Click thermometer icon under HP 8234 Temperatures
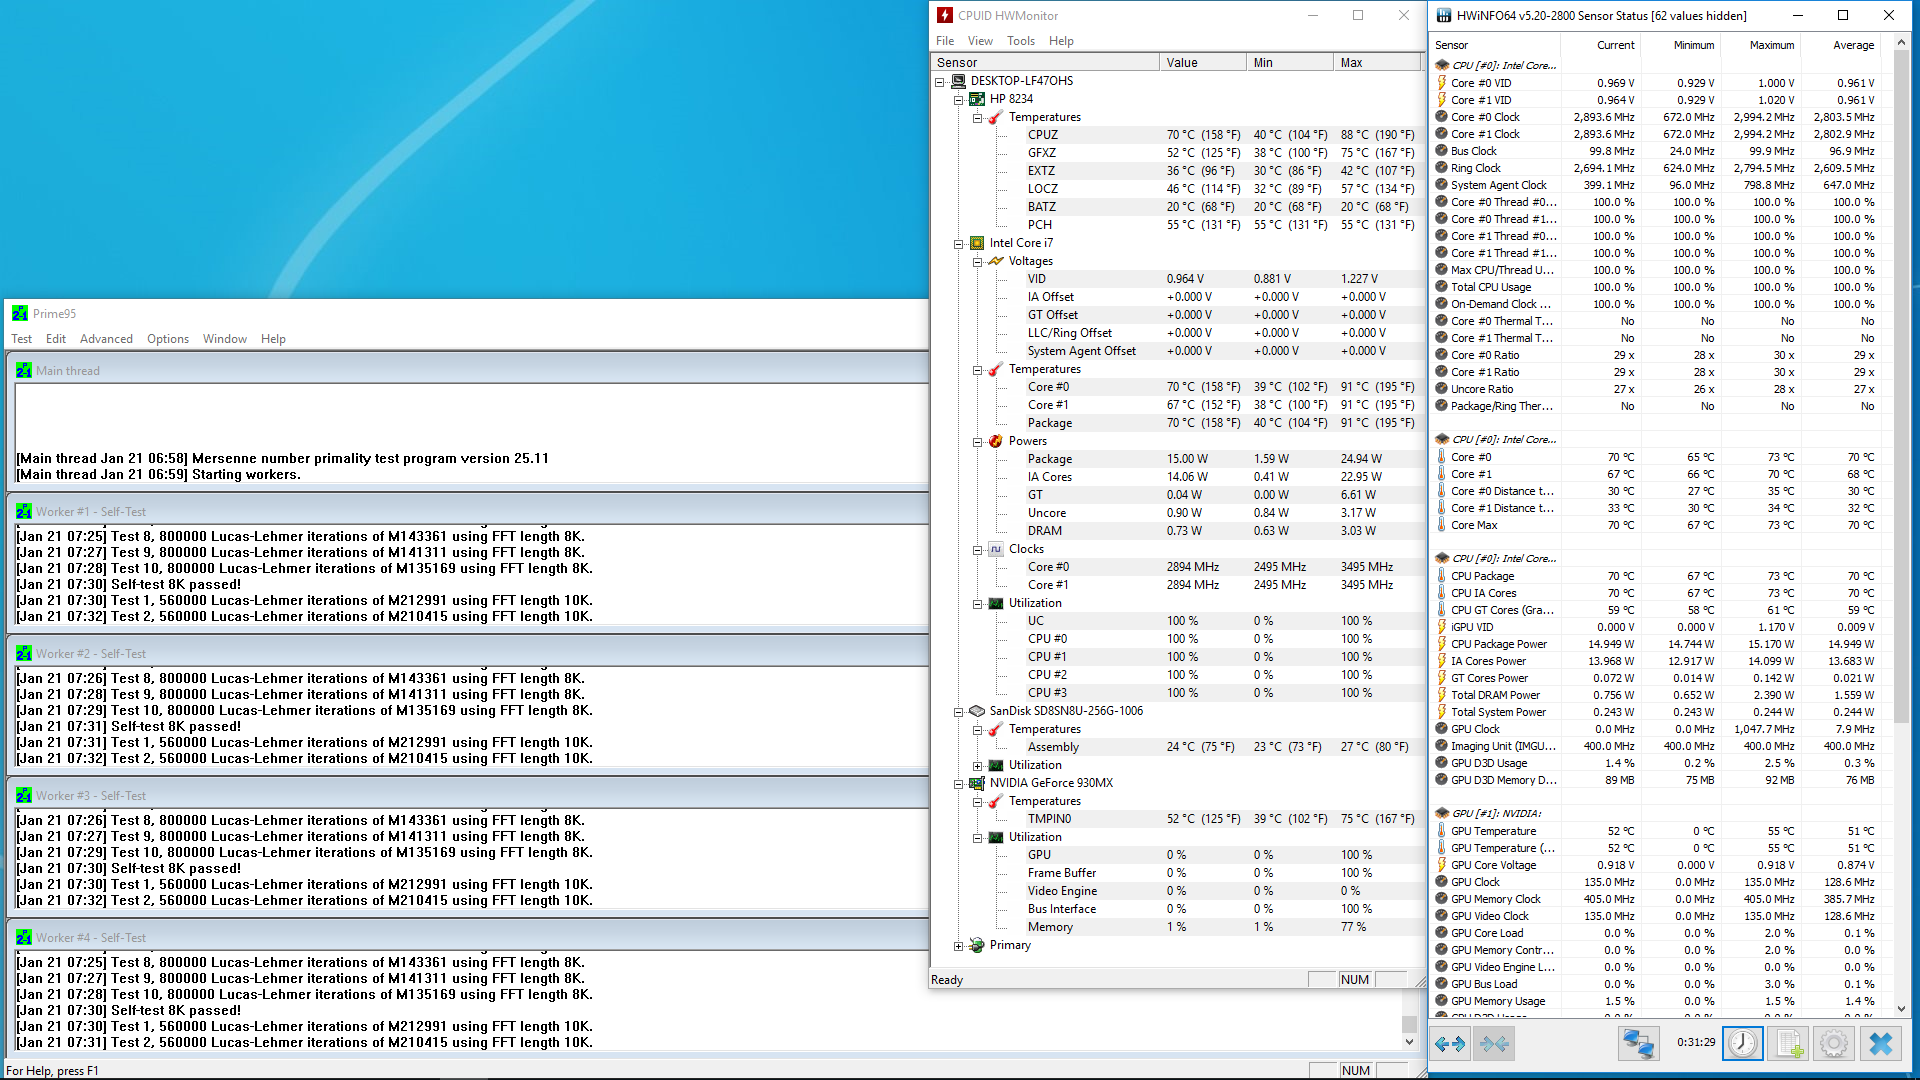 coord(996,117)
